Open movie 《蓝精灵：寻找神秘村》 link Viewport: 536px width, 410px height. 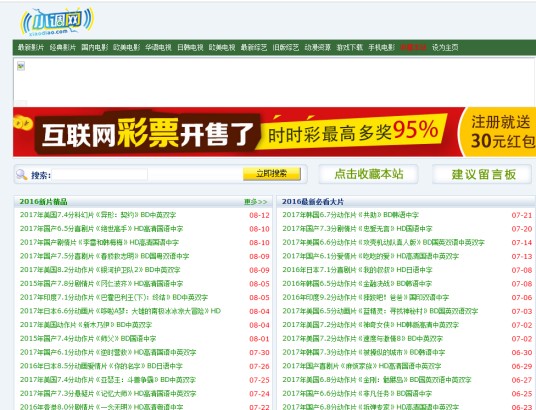[380, 311]
